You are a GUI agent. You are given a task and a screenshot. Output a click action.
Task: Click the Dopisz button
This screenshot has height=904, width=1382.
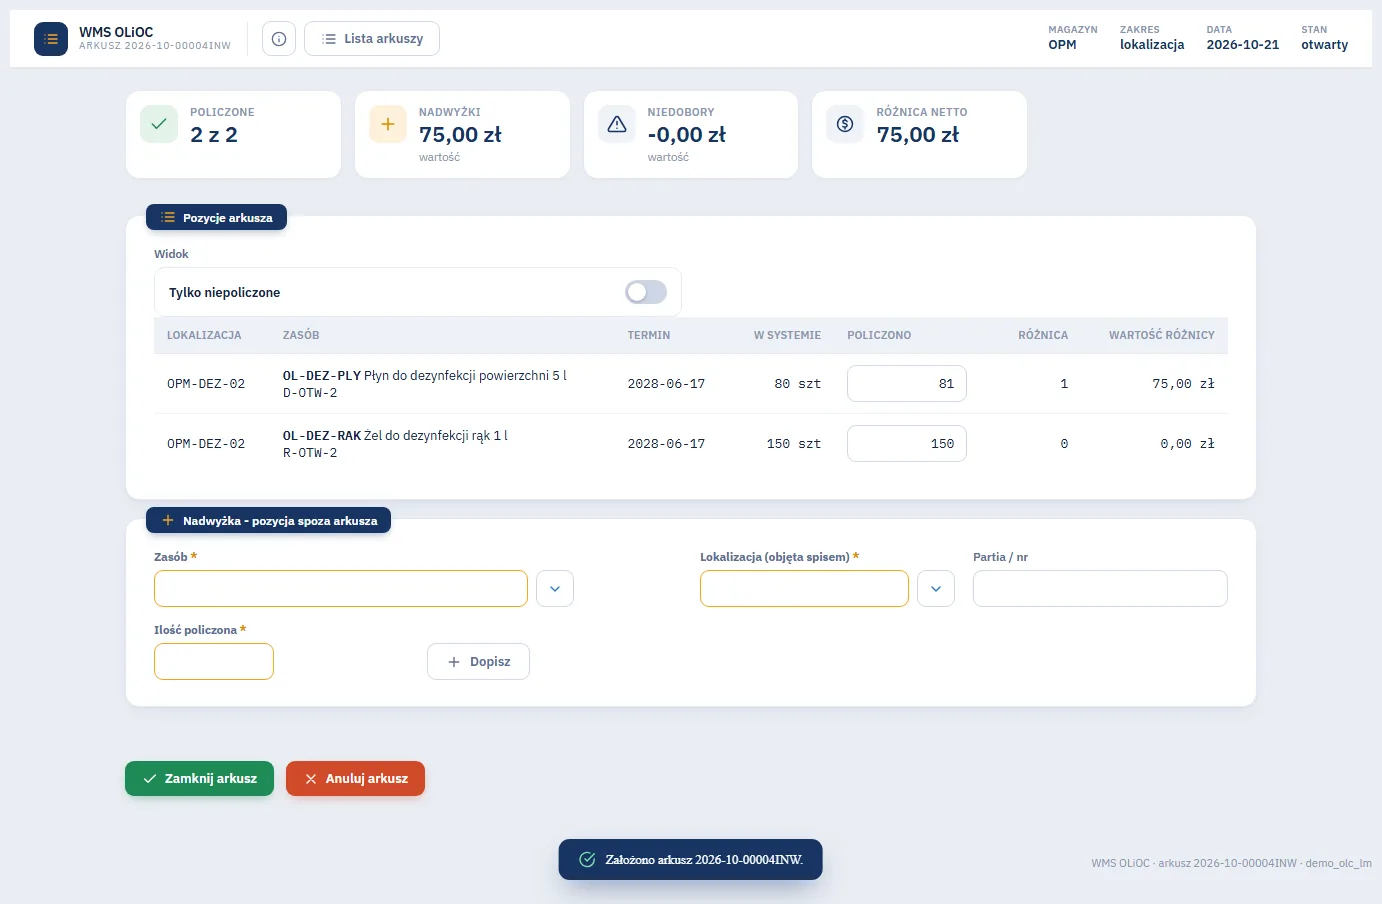coord(478,662)
